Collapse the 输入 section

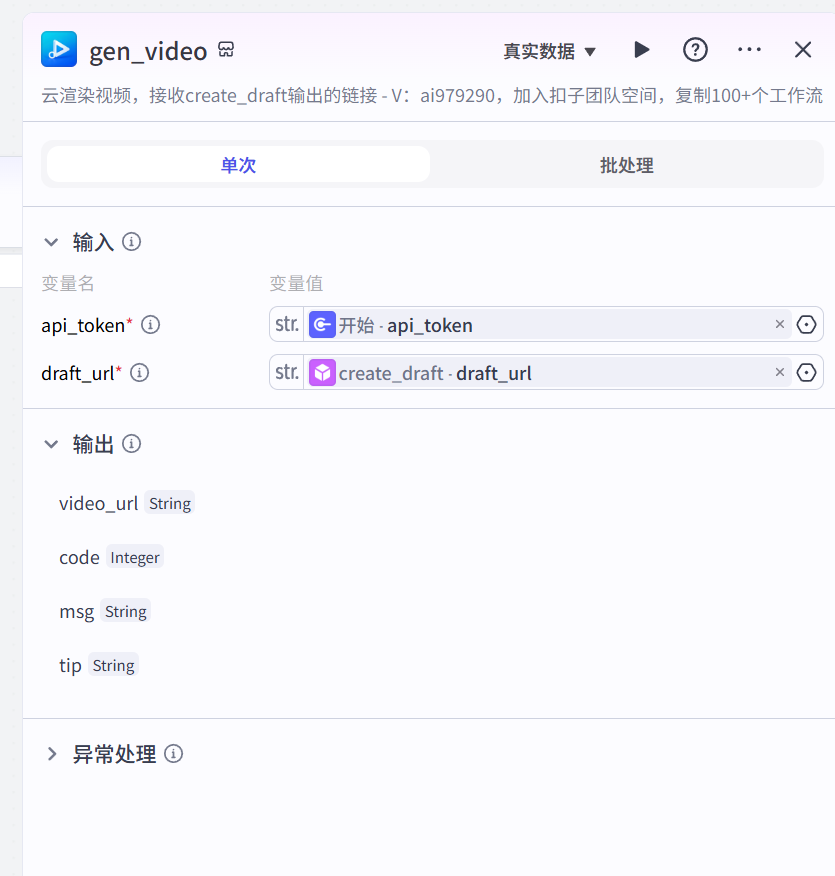[x=51, y=241]
